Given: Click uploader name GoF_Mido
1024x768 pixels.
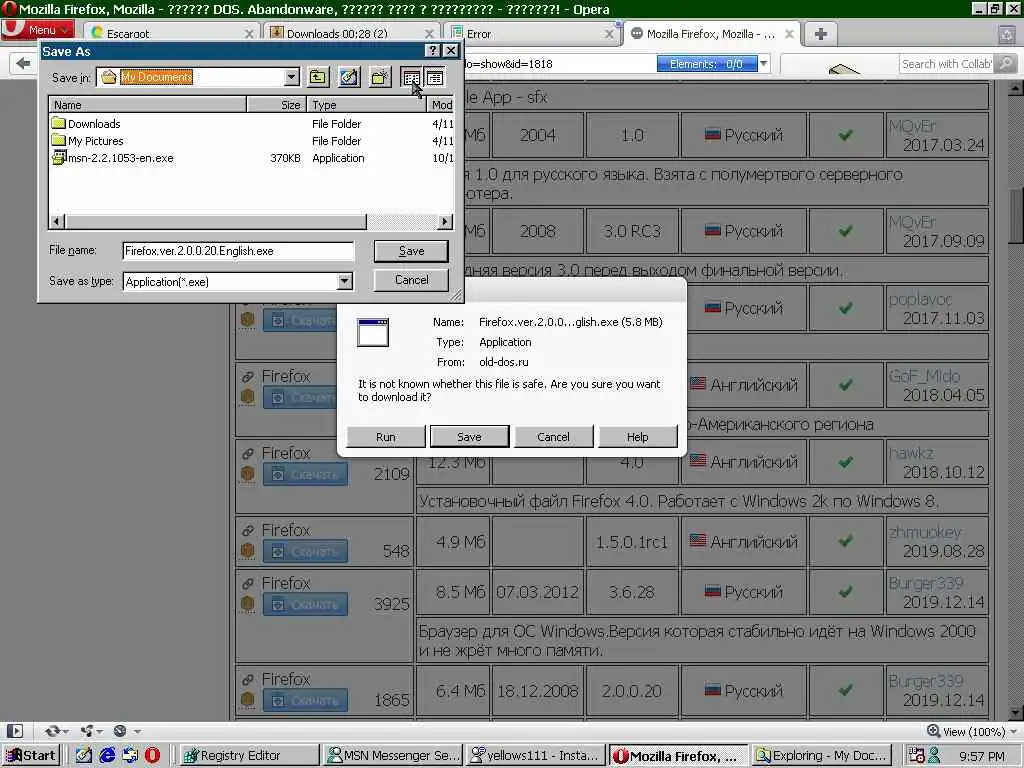Looking at the screenshot, I should [924, 376].
